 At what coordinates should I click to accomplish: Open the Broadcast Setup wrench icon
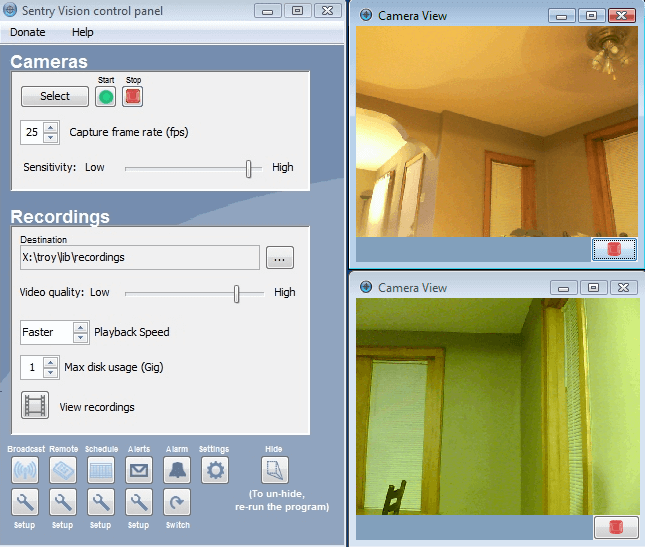(x=24, y=503)
